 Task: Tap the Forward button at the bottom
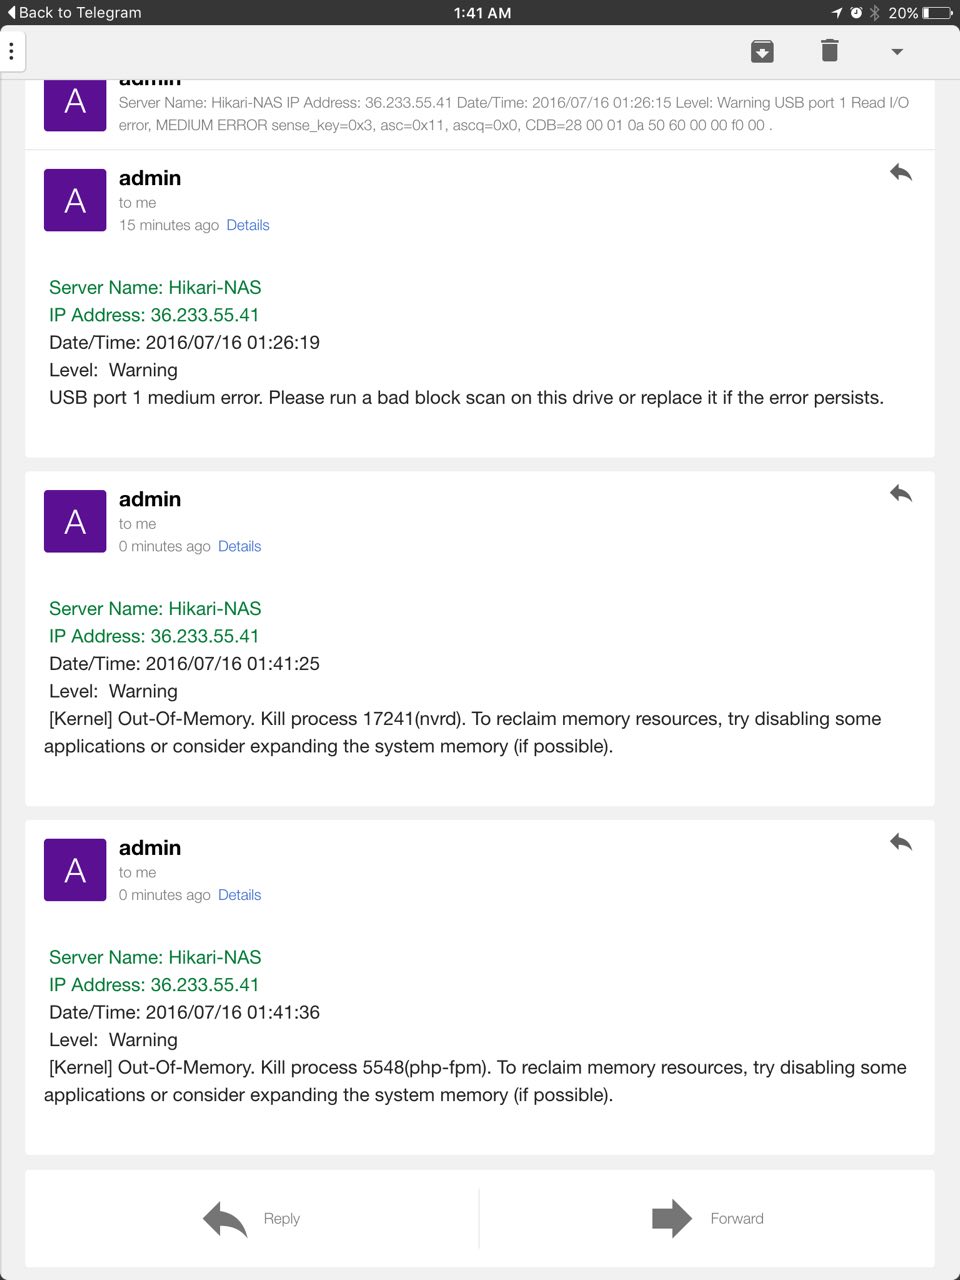click(707, 1219)
